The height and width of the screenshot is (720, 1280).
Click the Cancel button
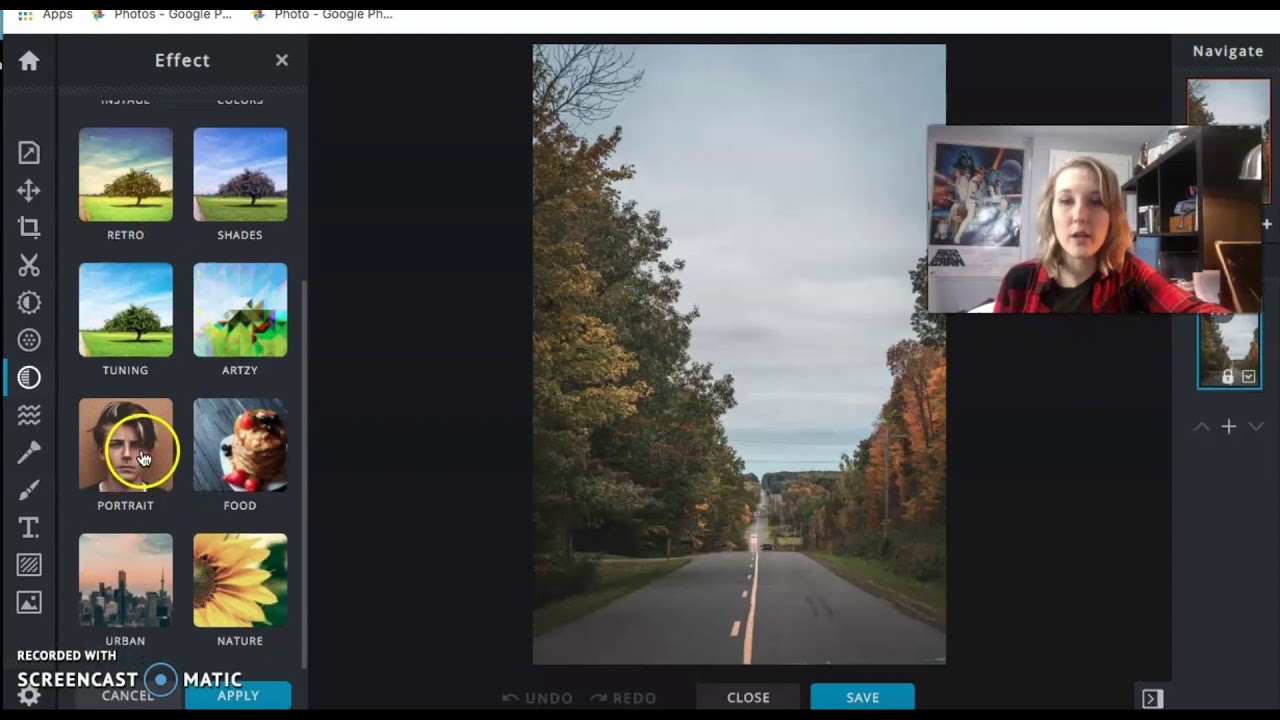128,696
